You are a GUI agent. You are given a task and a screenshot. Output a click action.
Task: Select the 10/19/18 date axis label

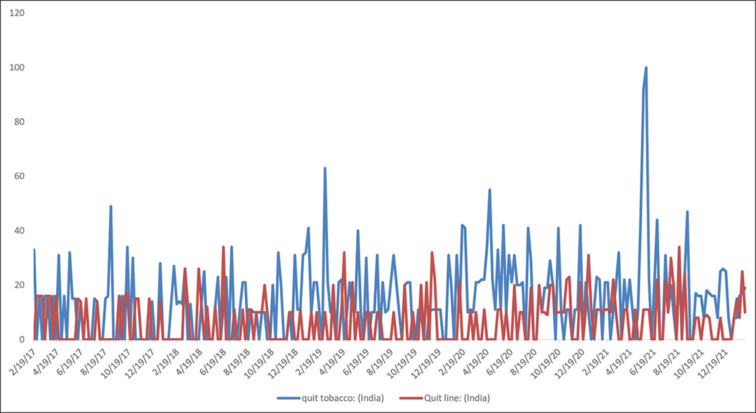262,361
